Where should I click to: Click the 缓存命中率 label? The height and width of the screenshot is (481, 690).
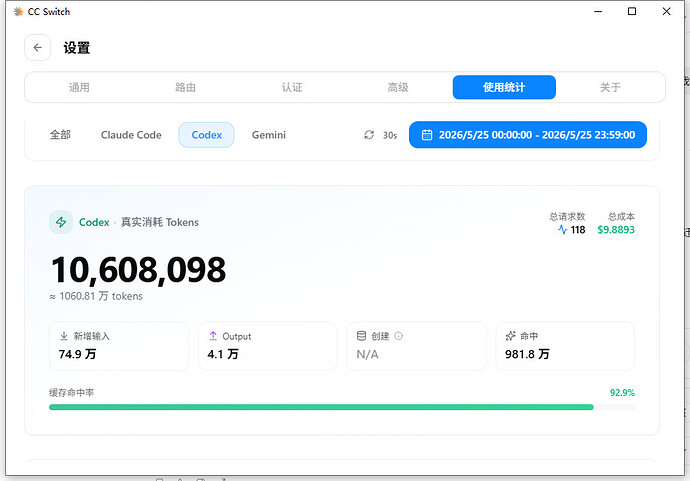(x=71, y=393)
